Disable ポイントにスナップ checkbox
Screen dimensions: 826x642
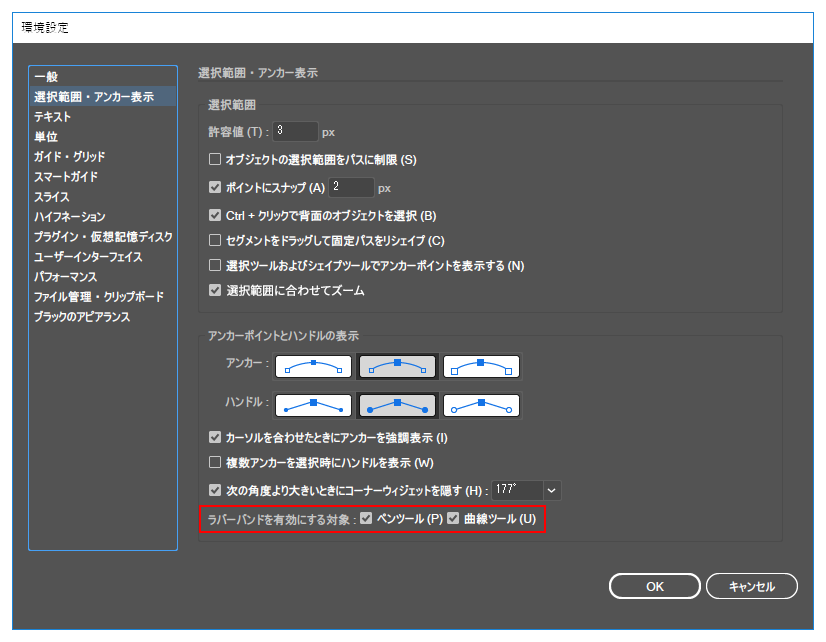215,185
